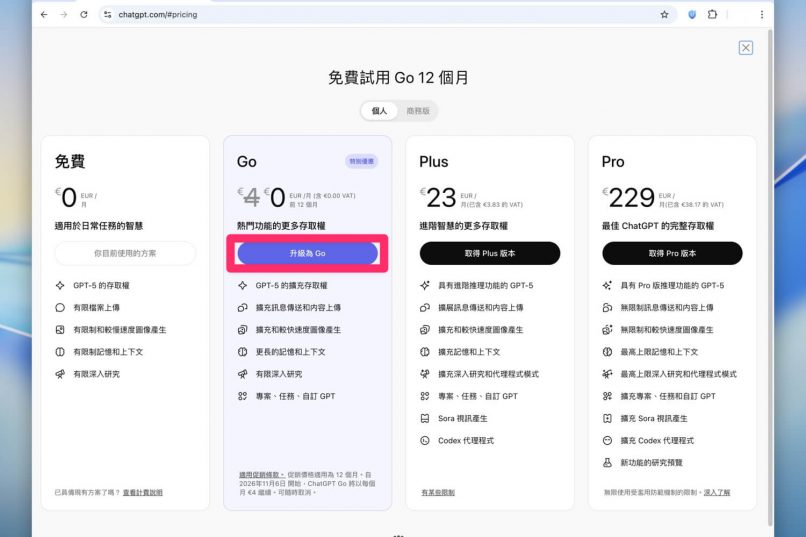Click the blue shield extension icon
Screen dimensions: 806x537
[x=691, y=15]
